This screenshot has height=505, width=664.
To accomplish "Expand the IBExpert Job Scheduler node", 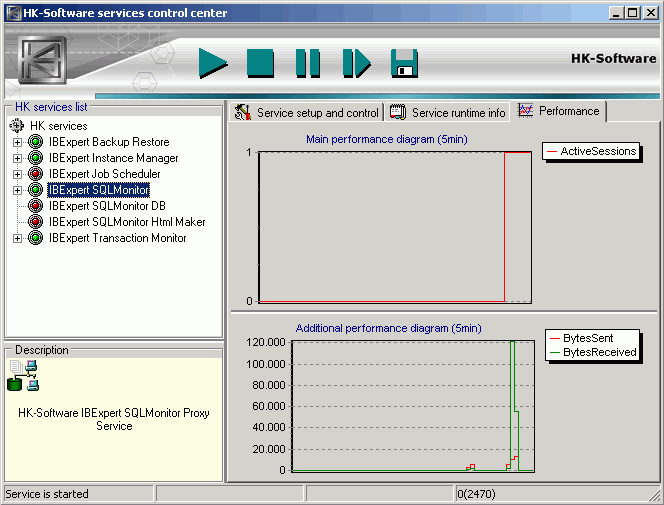I will coord(17,174).
